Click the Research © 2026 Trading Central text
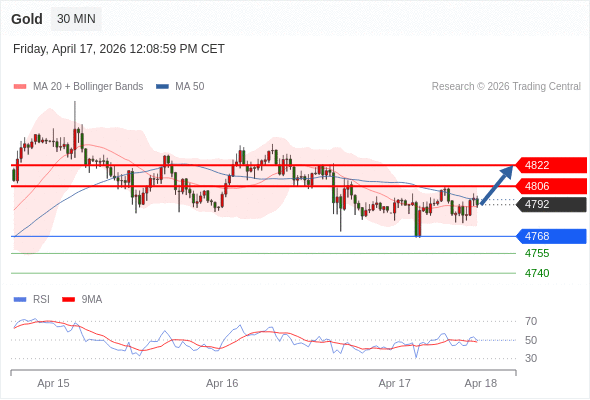Viewport: 590px width, 400px height. coord(506,87)
